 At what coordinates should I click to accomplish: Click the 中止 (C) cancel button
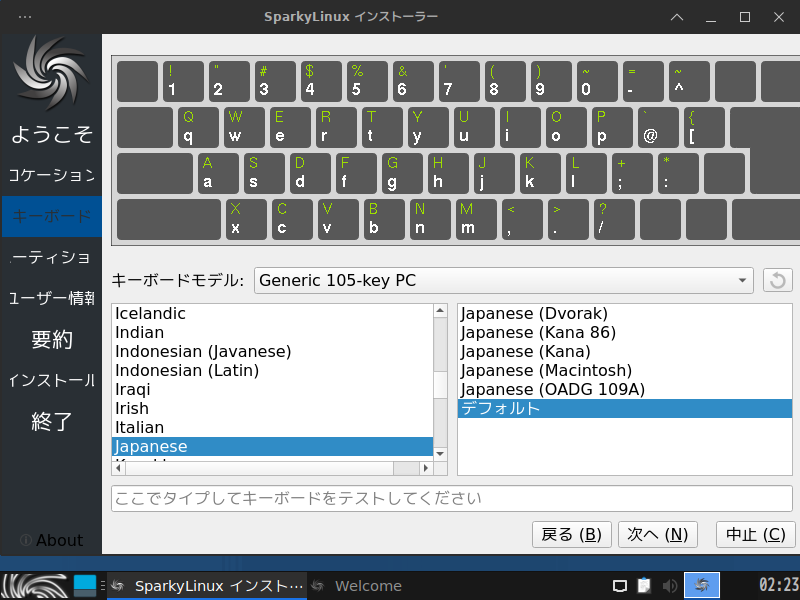tap(756, 534)
